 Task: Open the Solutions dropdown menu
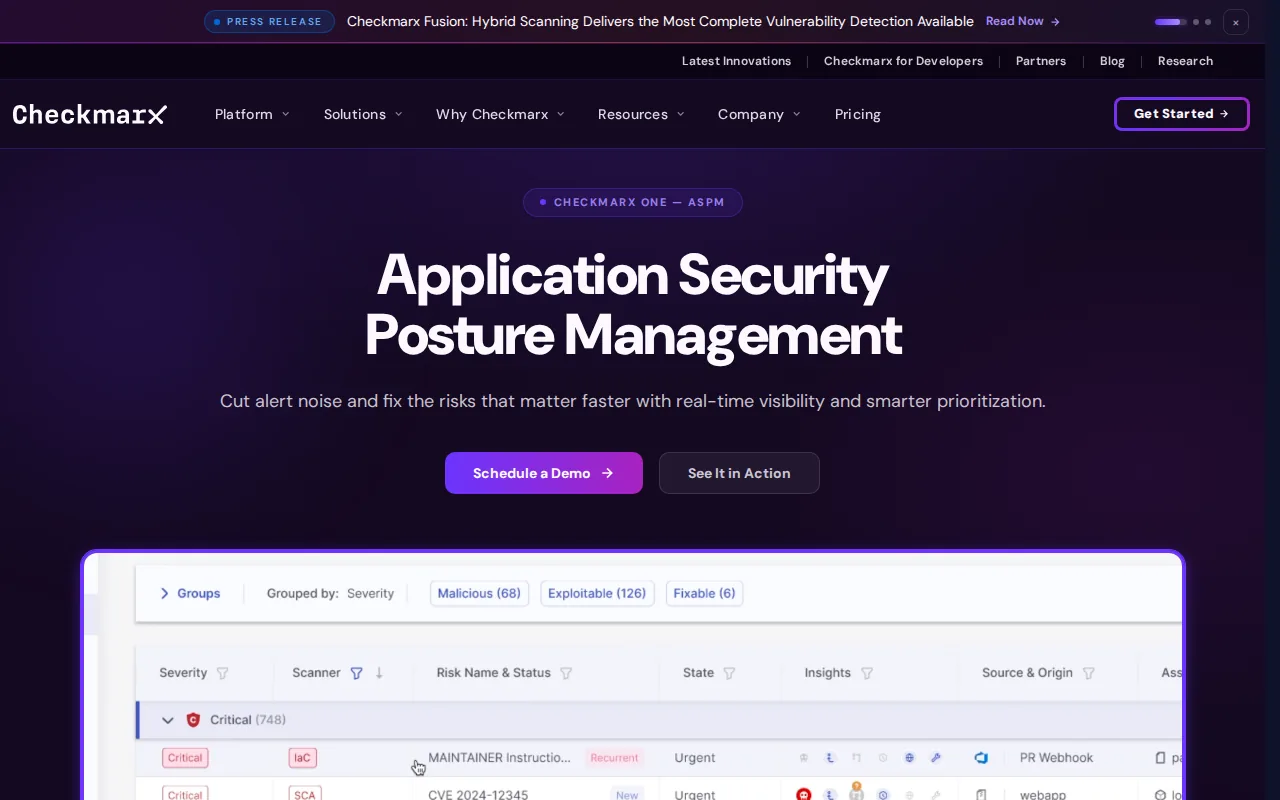pos(363,114)
